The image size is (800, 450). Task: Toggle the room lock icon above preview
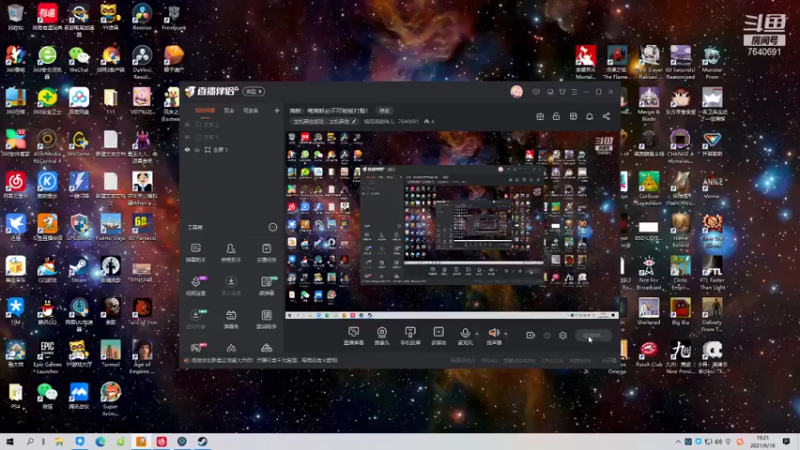(556, 116)
